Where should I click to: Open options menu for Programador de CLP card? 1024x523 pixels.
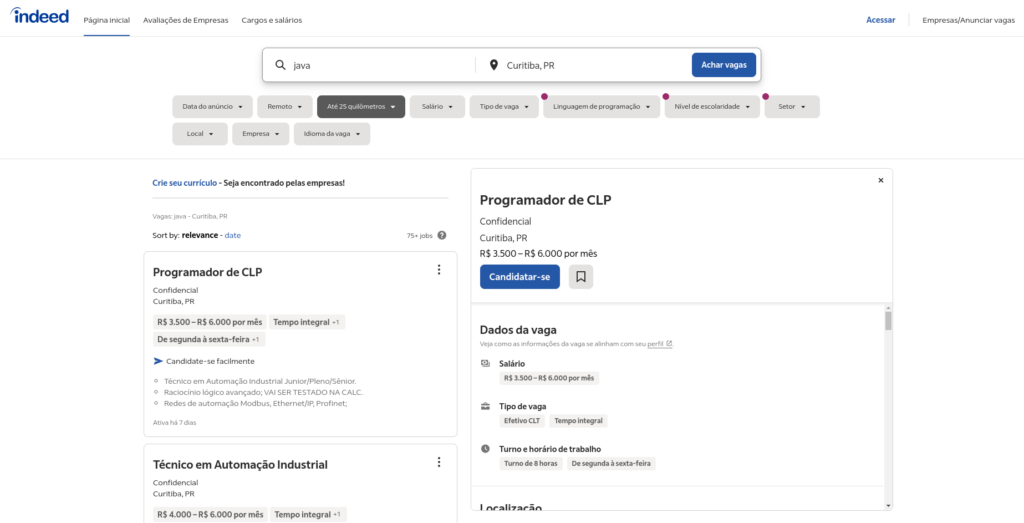(438, 270)
